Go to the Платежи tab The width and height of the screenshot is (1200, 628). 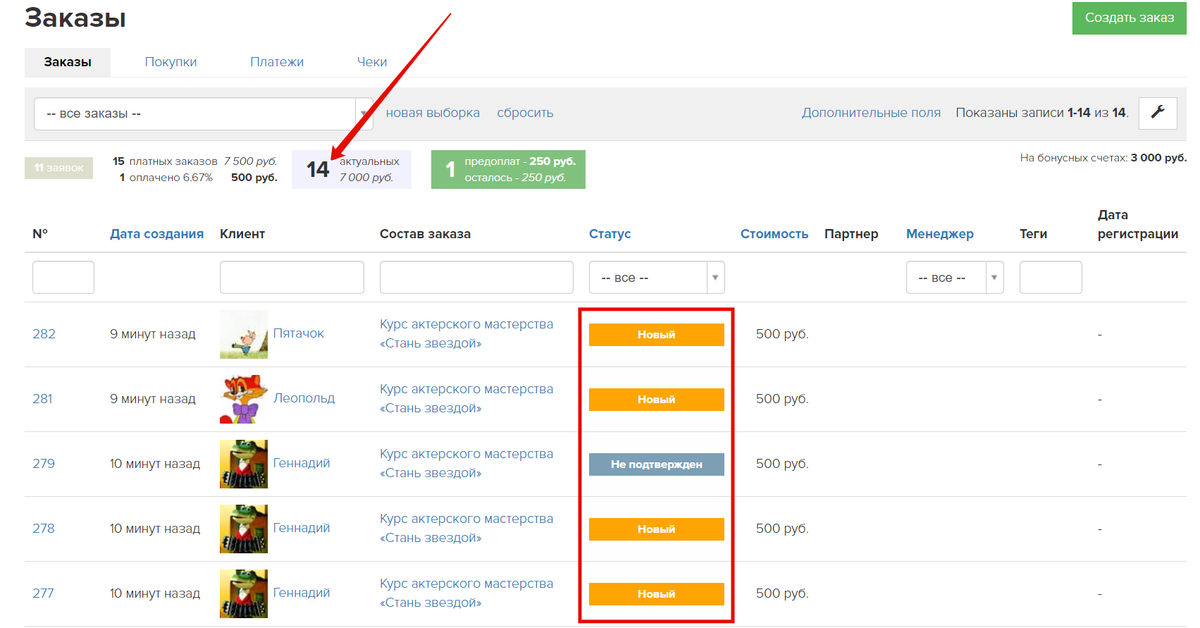click(277, 62)
